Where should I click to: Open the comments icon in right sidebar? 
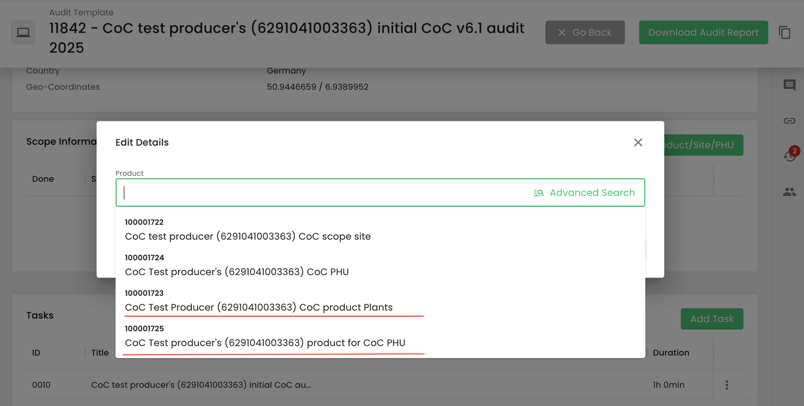click(x=789, y=86)
